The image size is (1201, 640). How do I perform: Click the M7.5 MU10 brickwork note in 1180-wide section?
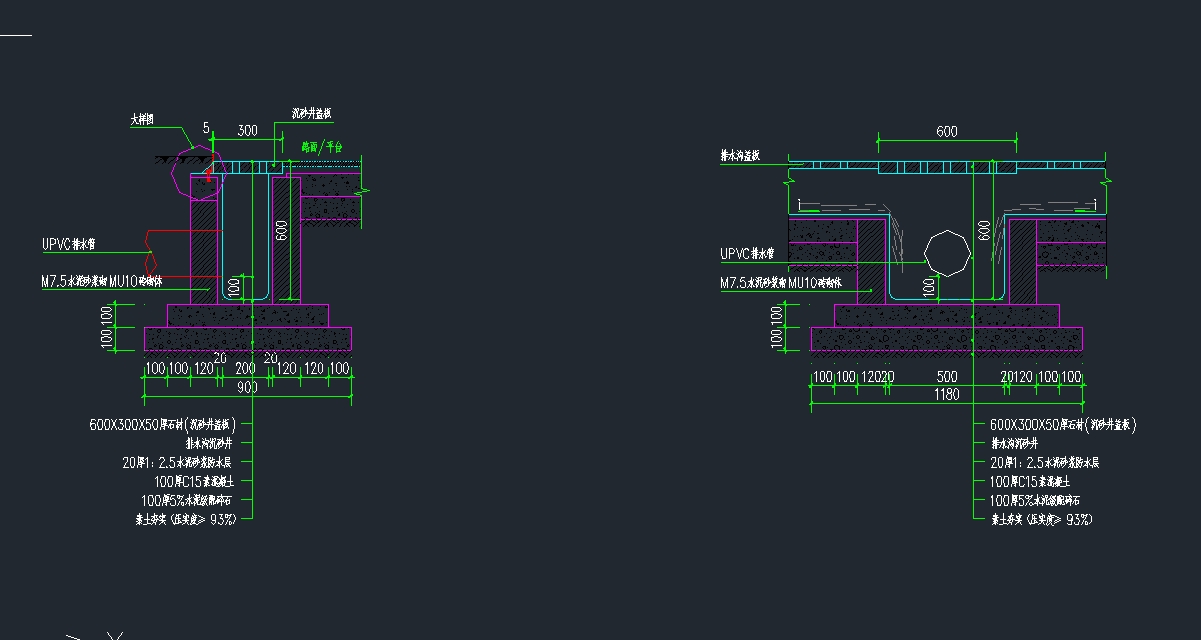781,283
